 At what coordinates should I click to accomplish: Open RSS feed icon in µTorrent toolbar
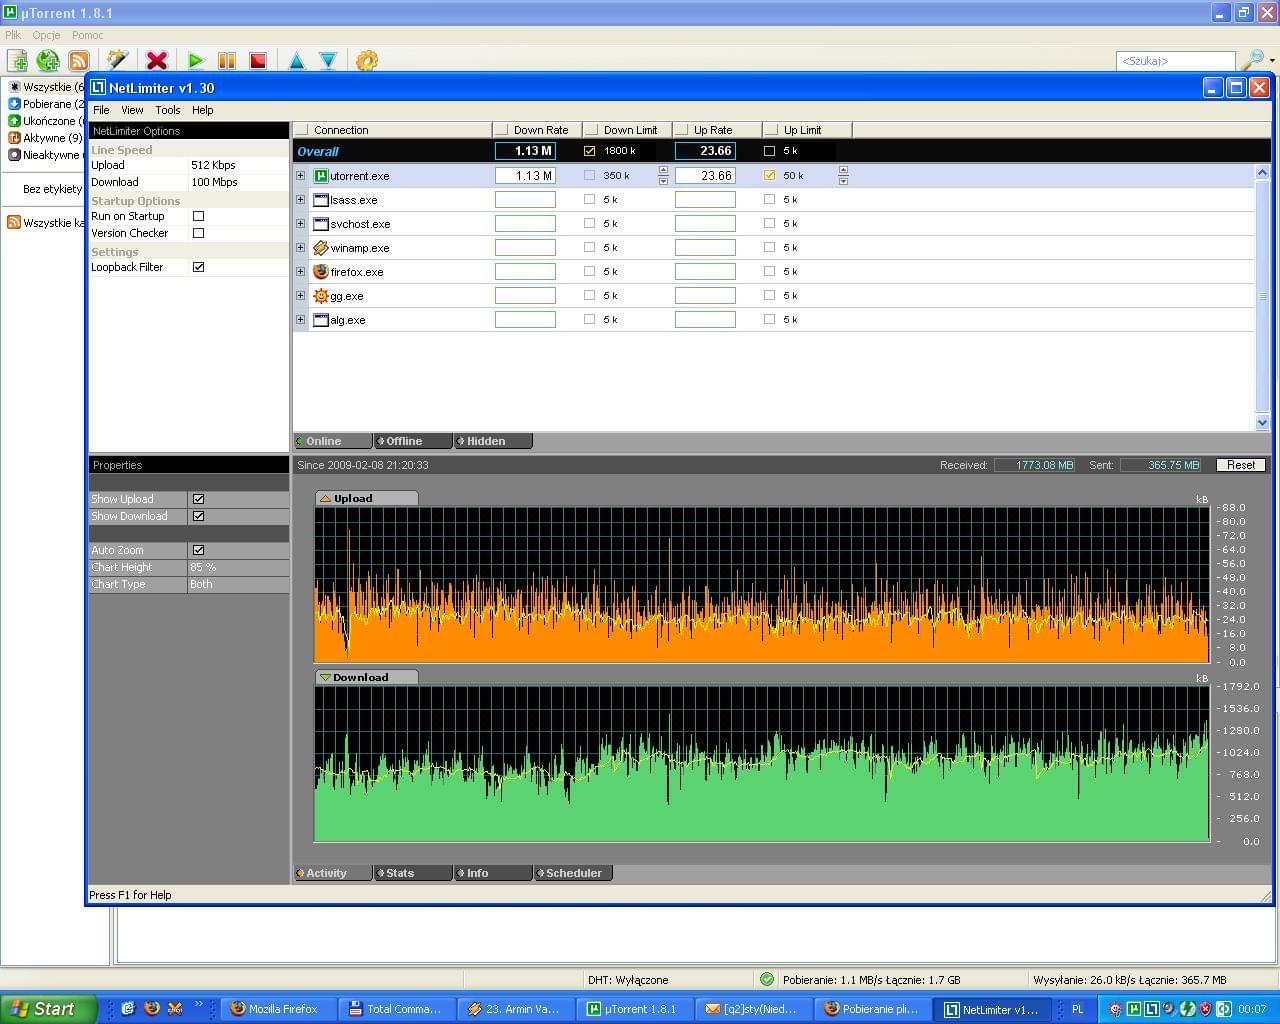[x=79, y=61]
